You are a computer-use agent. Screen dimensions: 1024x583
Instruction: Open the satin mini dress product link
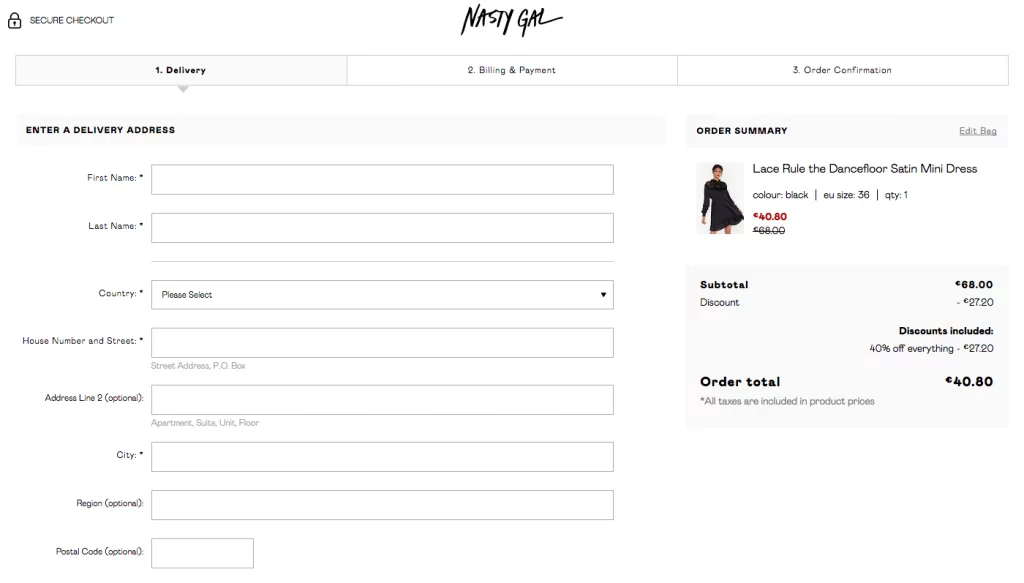click(864, 169)
